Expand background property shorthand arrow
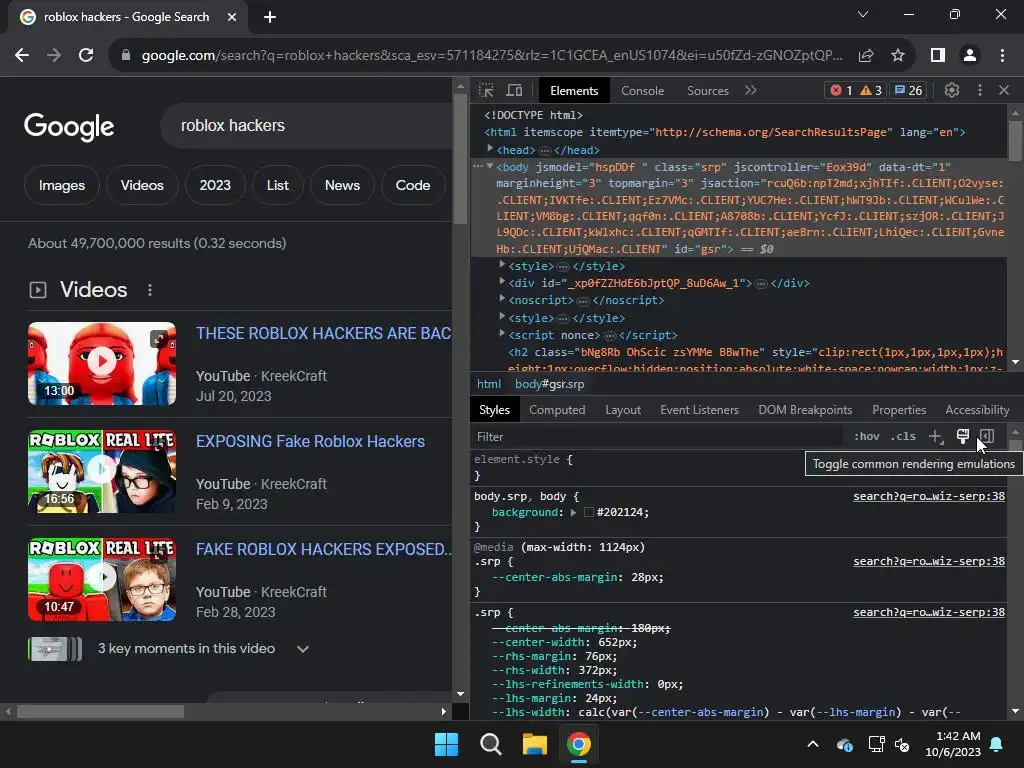1024x768 pixels. click(573, 513)
